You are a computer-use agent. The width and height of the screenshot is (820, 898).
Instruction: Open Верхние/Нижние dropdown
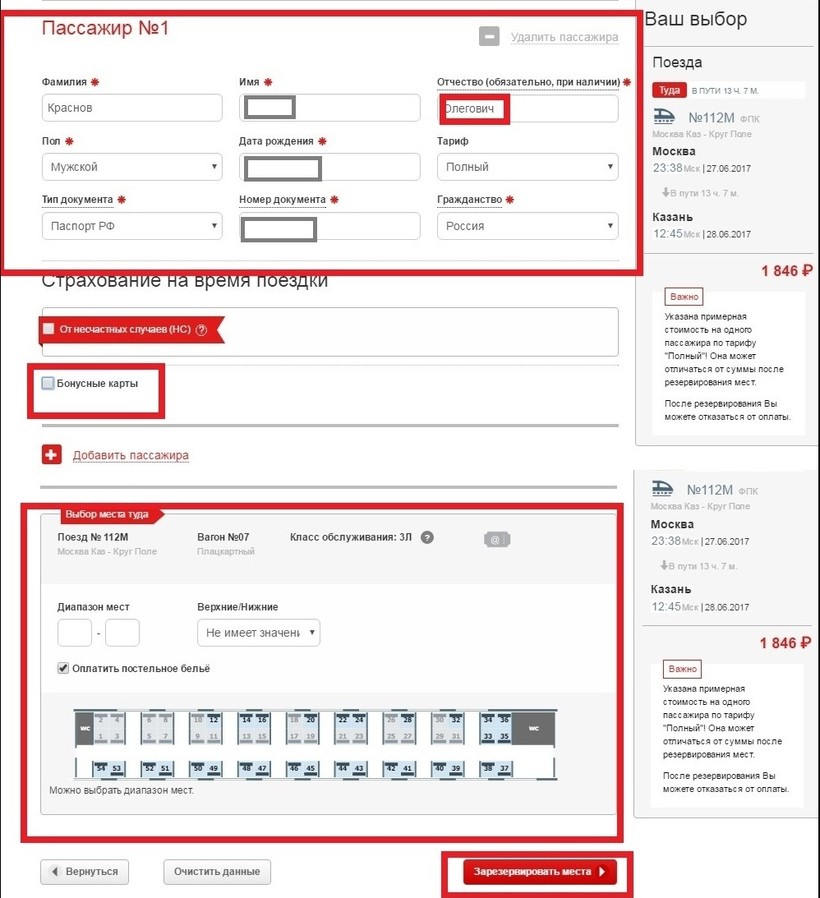[258, 633]
